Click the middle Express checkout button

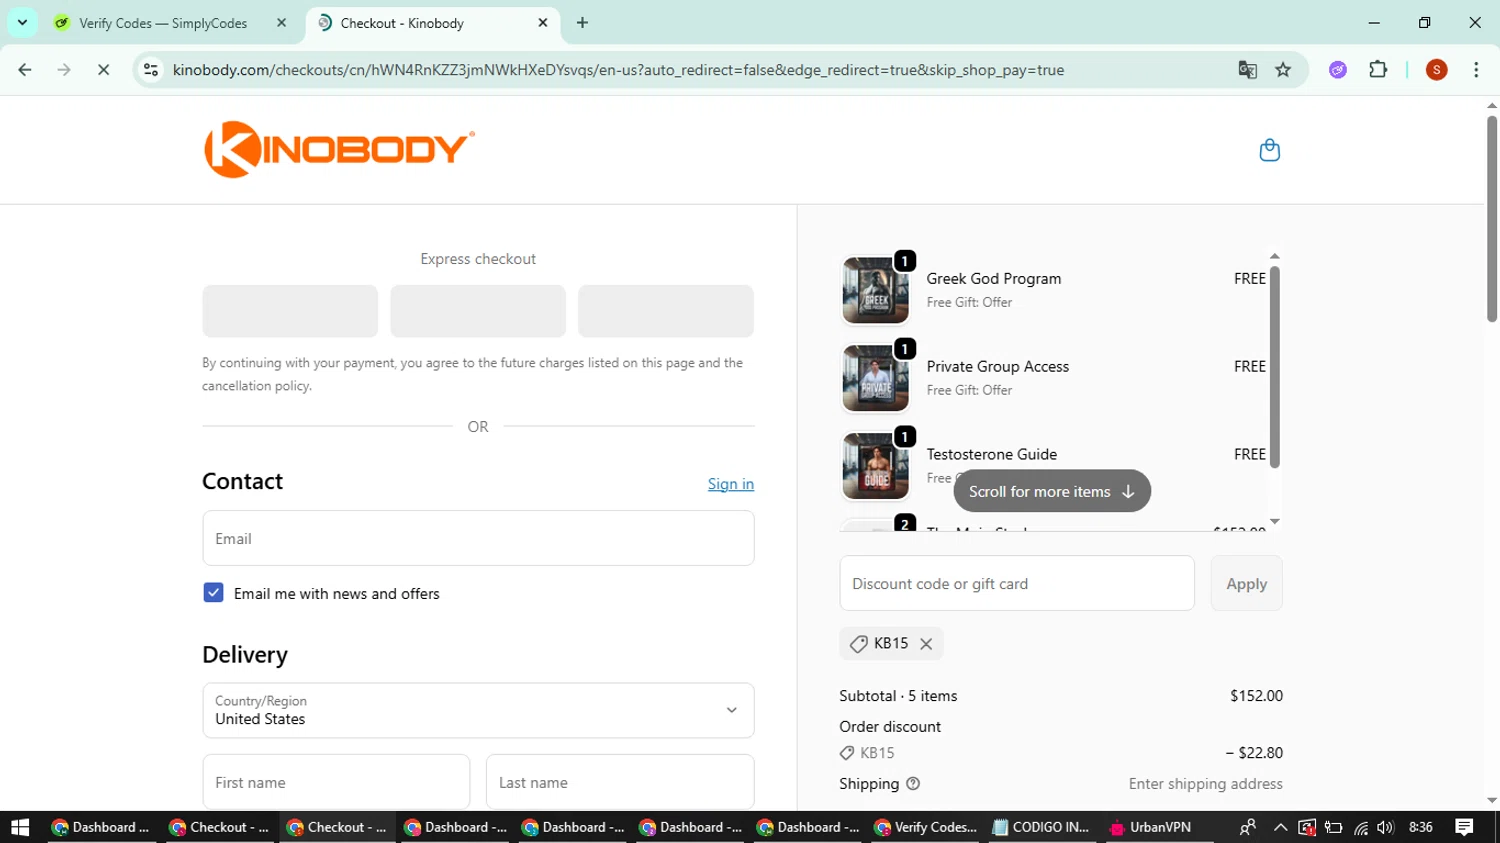(478, 311)
